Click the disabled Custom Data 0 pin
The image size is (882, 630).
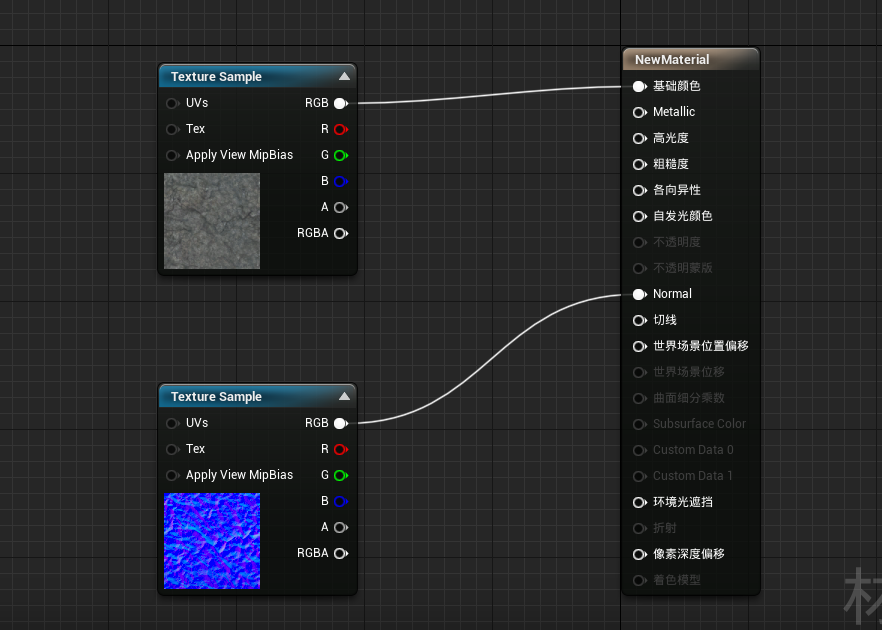(640, 451)
